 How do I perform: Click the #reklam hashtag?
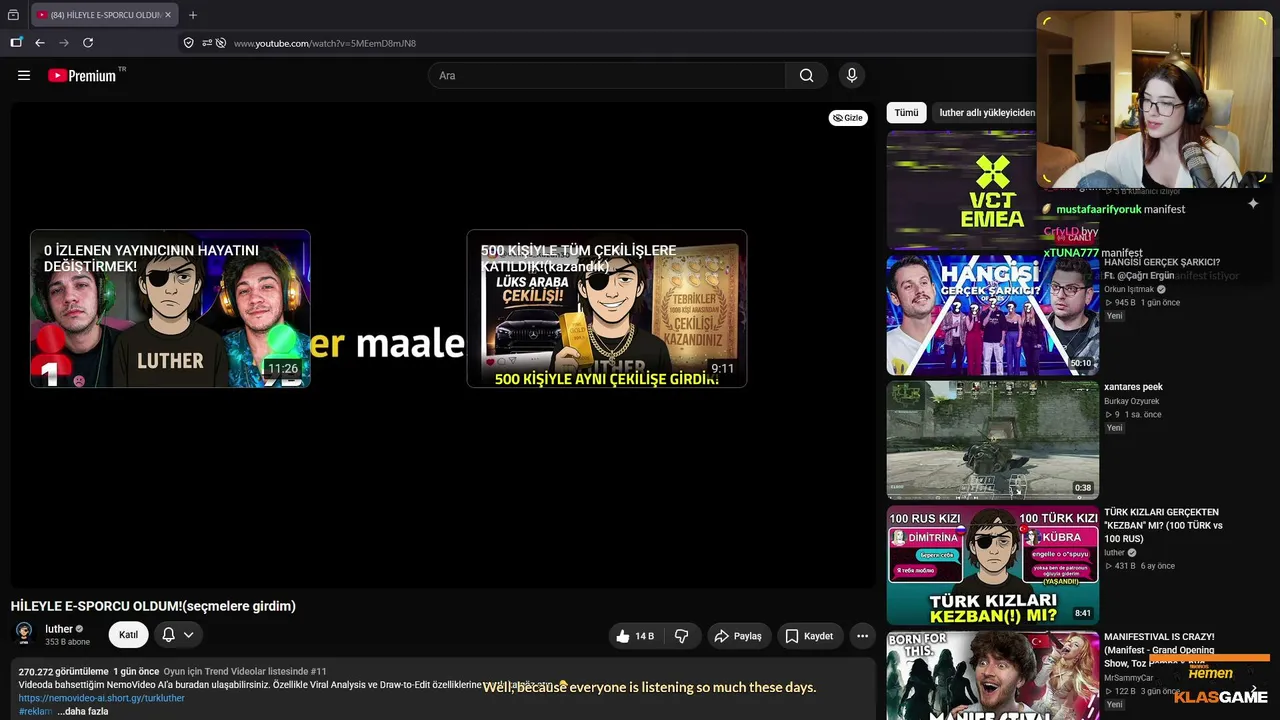[x=35, y=711]
